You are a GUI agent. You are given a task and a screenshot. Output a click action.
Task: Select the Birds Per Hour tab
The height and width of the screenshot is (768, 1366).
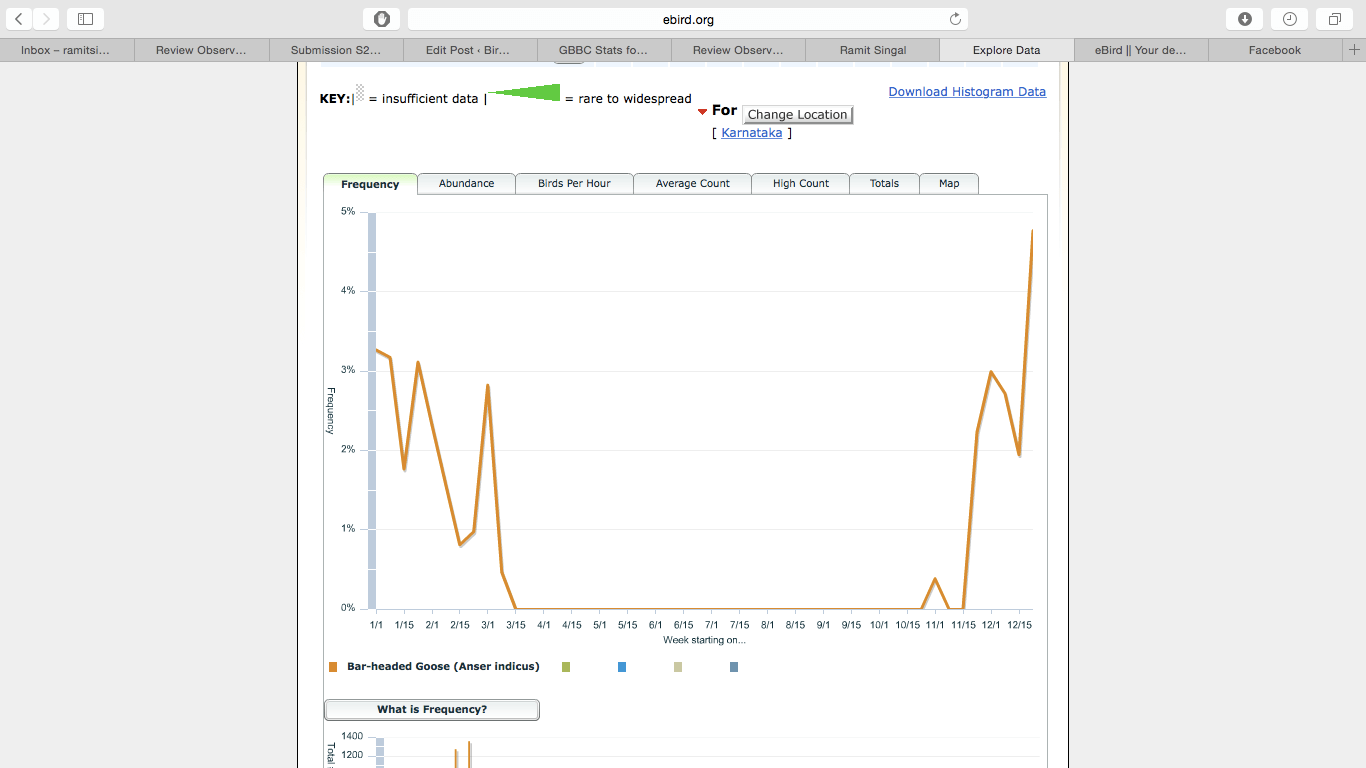tap(574, 183)
